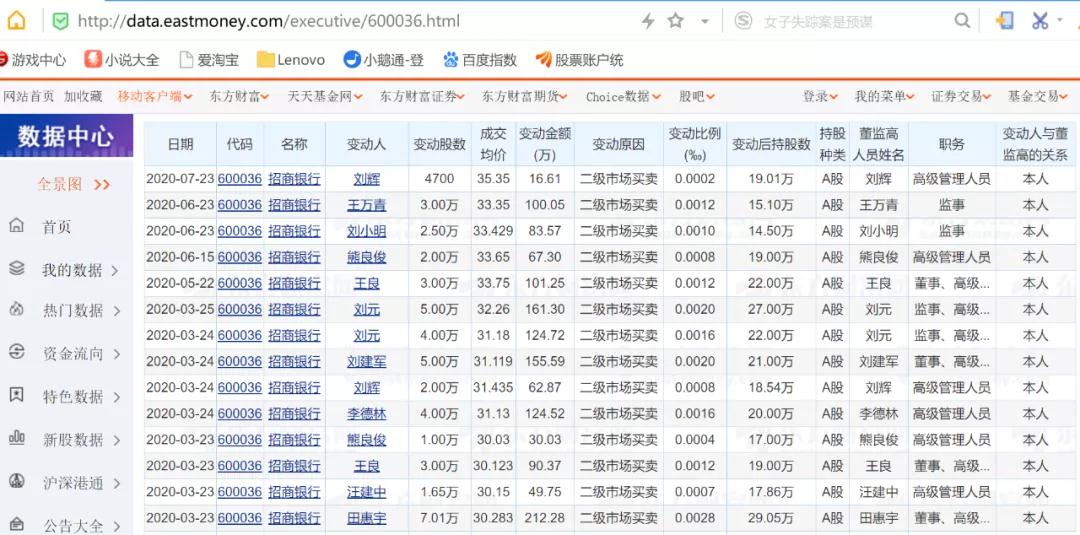Click the address bar URL
Viewport: 1080px width, 535px height.
[269, 21]
